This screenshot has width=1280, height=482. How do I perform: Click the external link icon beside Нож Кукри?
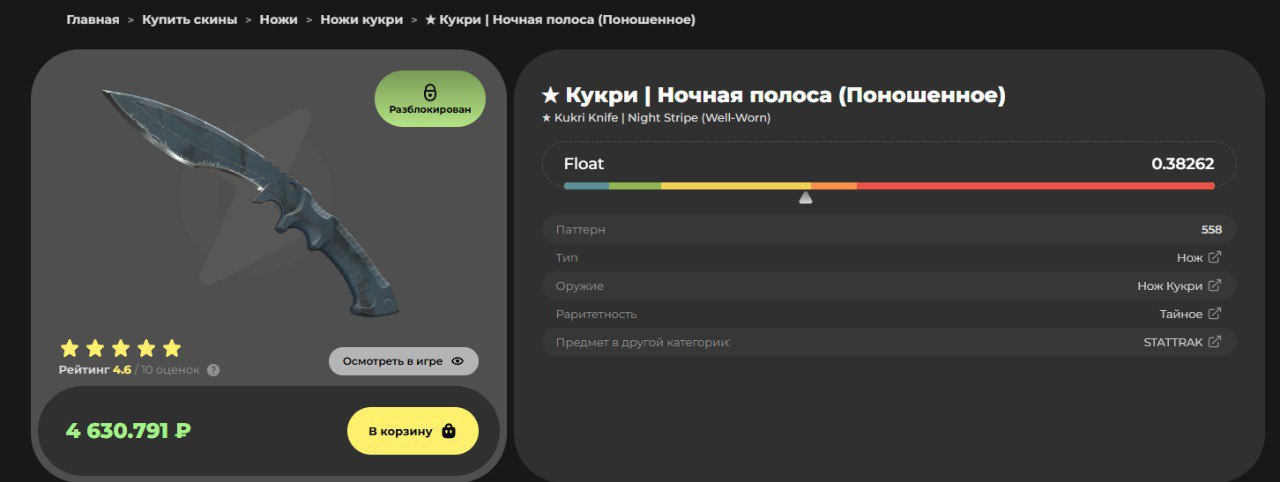click(x=1214, y=285)
